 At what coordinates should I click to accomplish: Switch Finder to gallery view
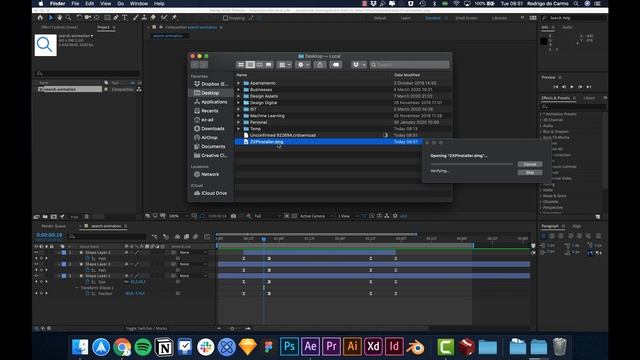268,64
